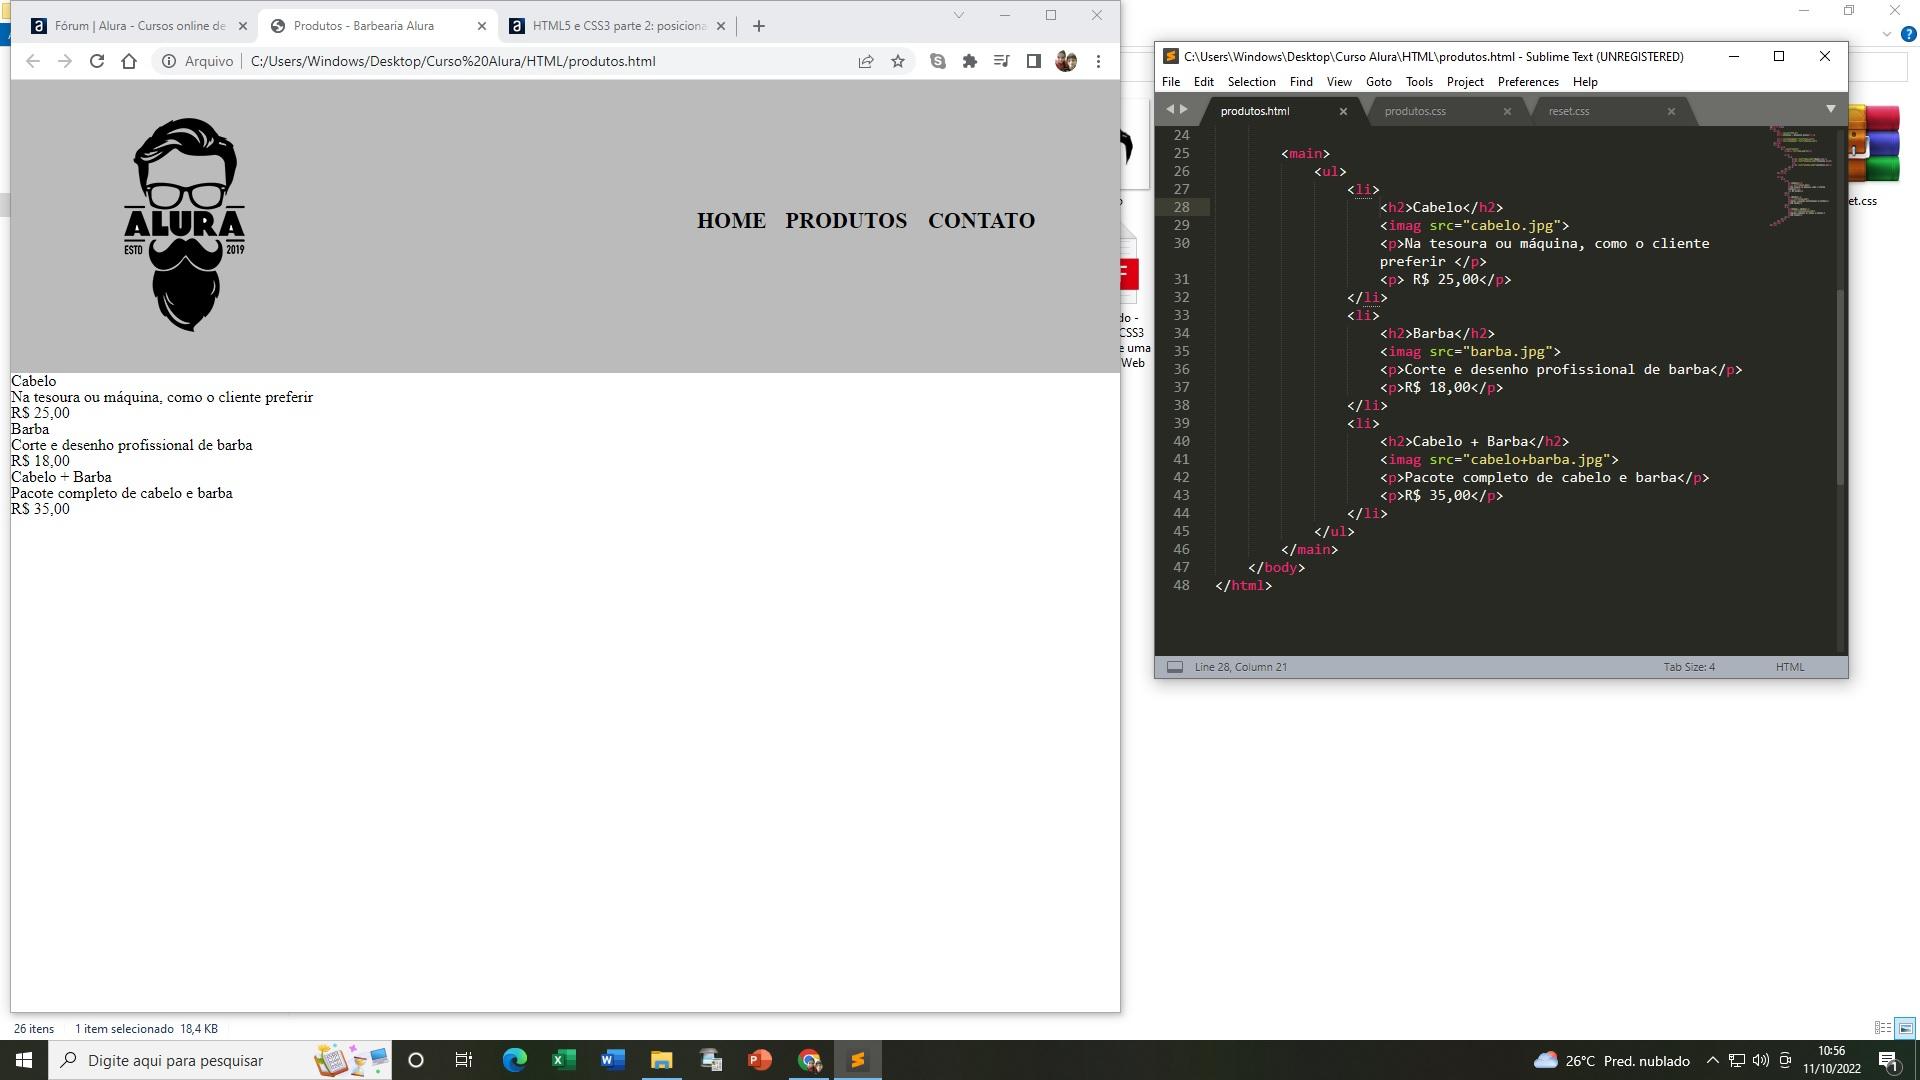The width and height of the screenshot is (1920, 1080).
Task: Click the Chrome forward arrow
Action: point(65,61)
